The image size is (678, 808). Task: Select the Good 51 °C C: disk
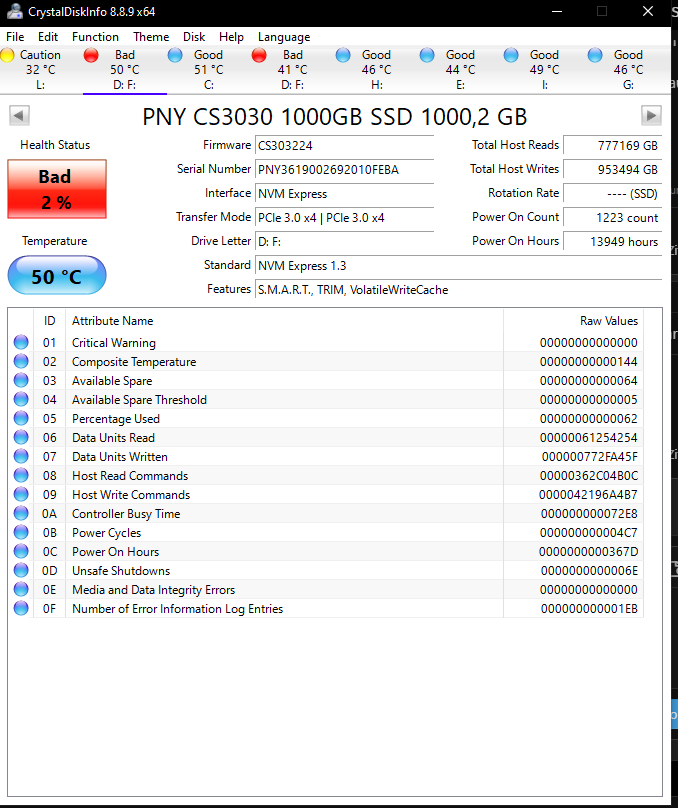click(x=209, y=70)
